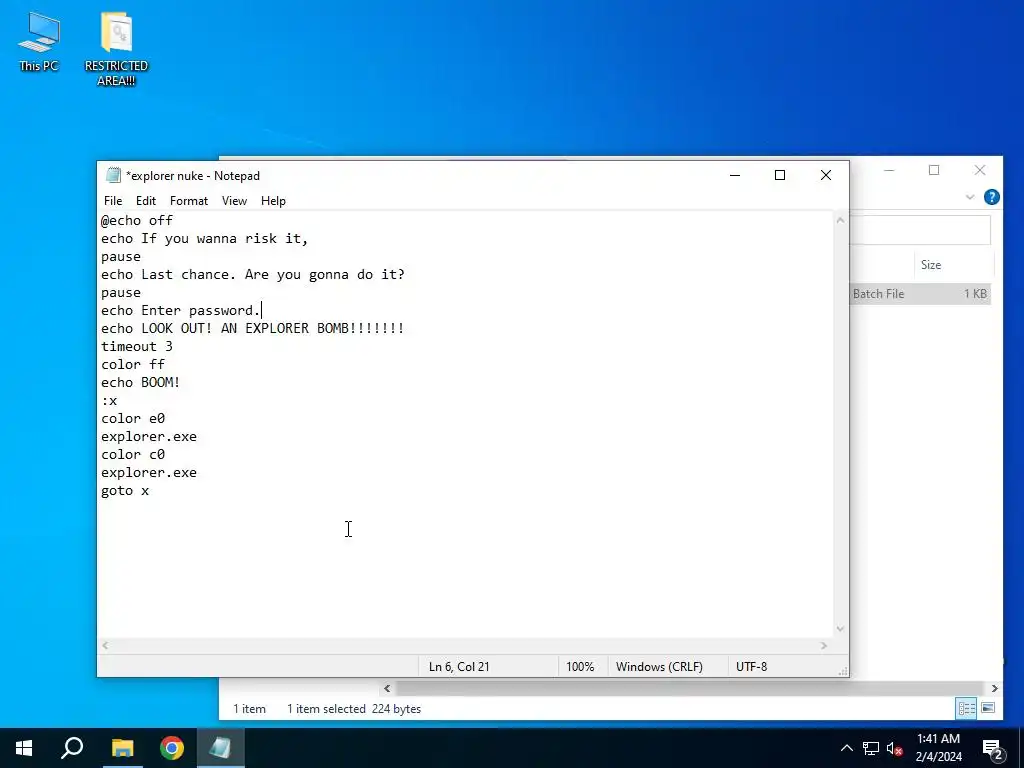
Task: Click Notepad vertical scrollbar up arrow
Action: coord(840,220)
